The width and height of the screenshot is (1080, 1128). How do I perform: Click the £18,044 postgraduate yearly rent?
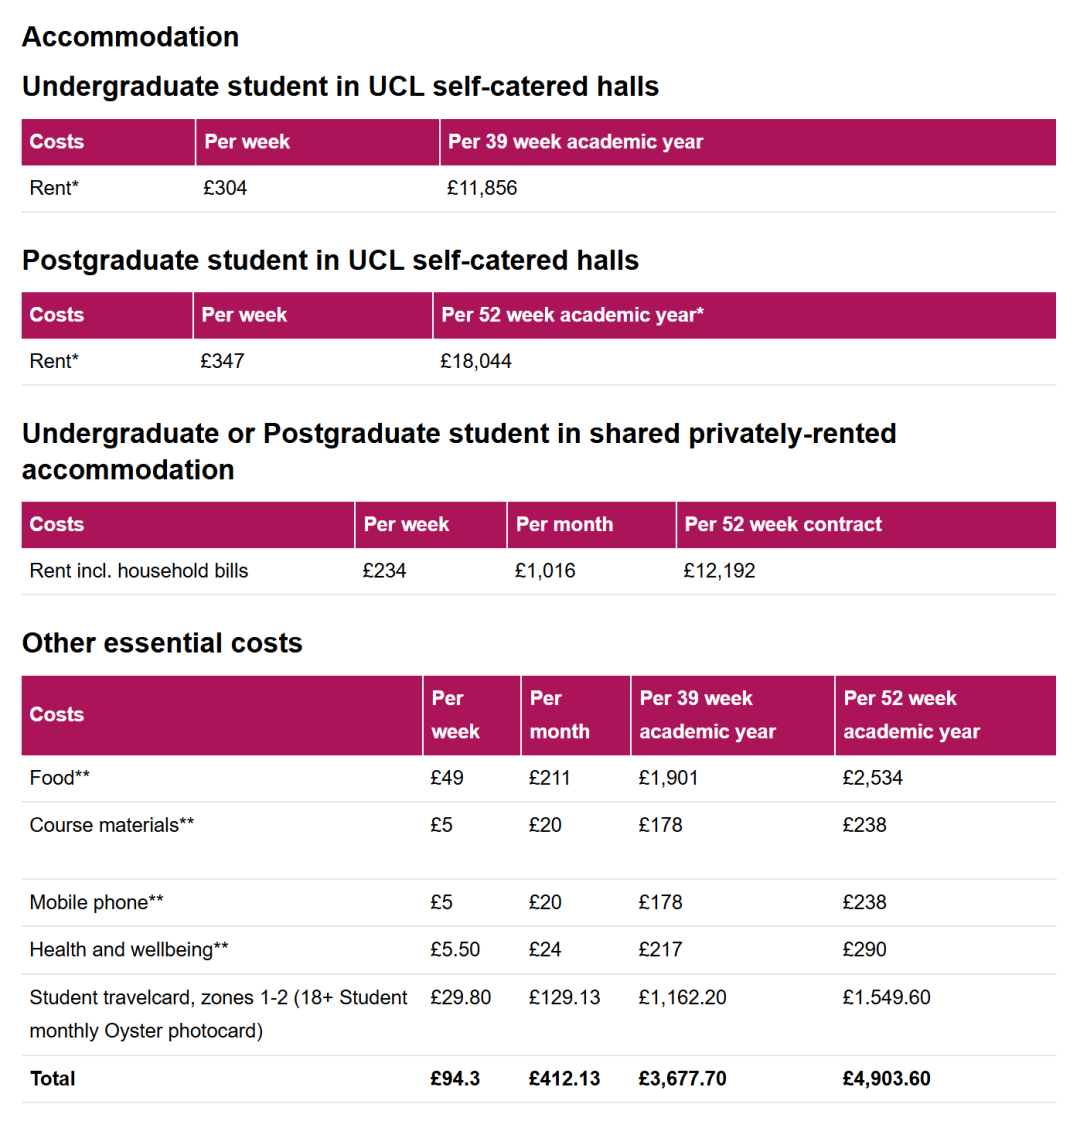tap(476, 361)
